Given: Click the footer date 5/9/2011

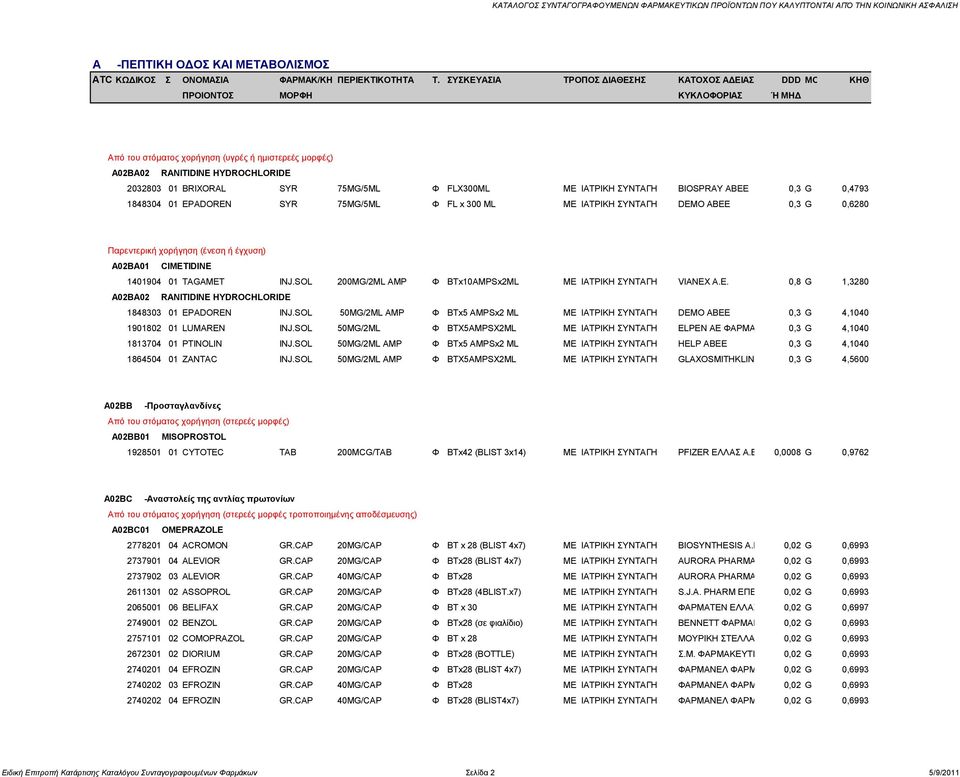Looking at the screenshot, I should [943, 773].
